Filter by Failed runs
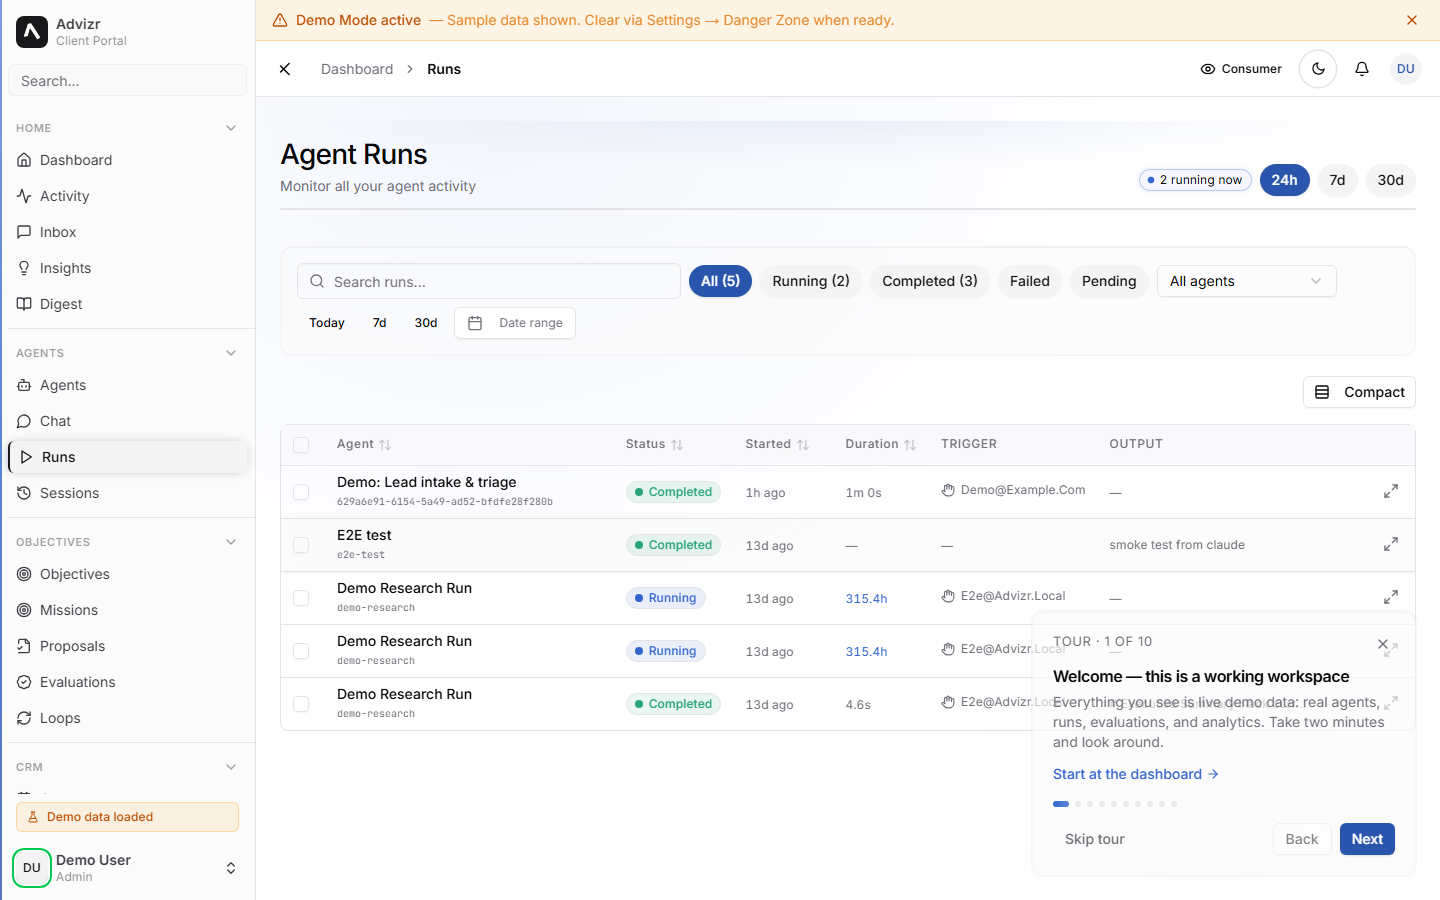This screenshot has height=900, width=1440. tap(1030, 281)
